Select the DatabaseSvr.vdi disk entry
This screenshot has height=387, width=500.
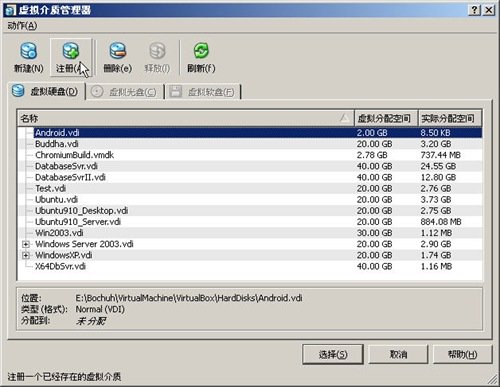(x=66, y=166)
